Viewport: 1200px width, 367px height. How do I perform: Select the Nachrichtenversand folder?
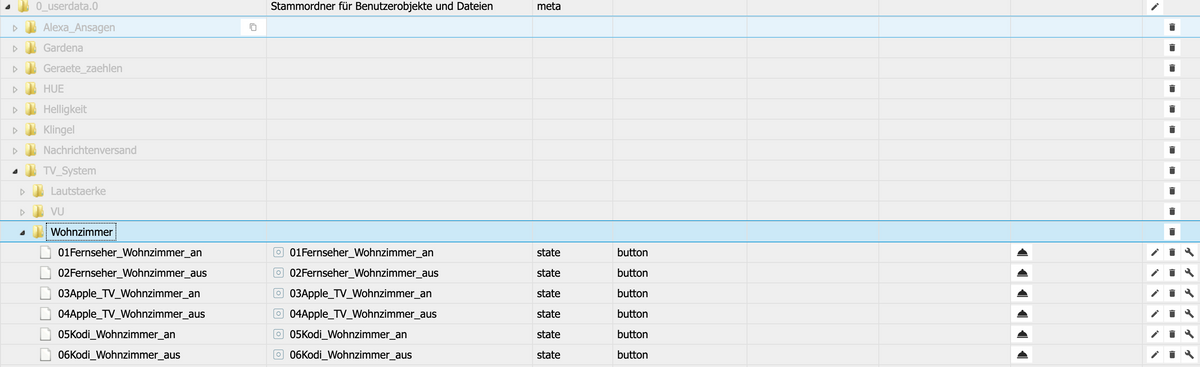[x=90, y=150]
